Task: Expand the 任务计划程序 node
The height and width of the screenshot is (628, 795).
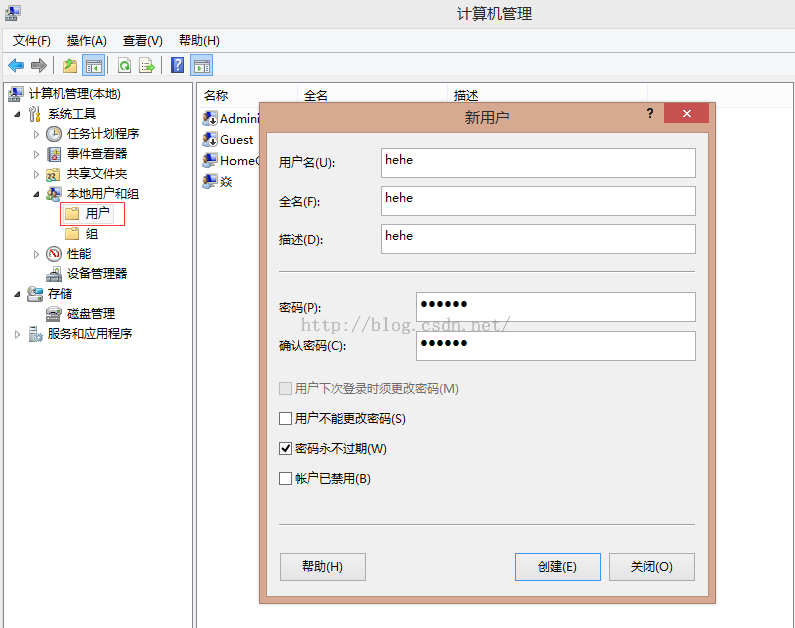Action: tap(36, 134)
